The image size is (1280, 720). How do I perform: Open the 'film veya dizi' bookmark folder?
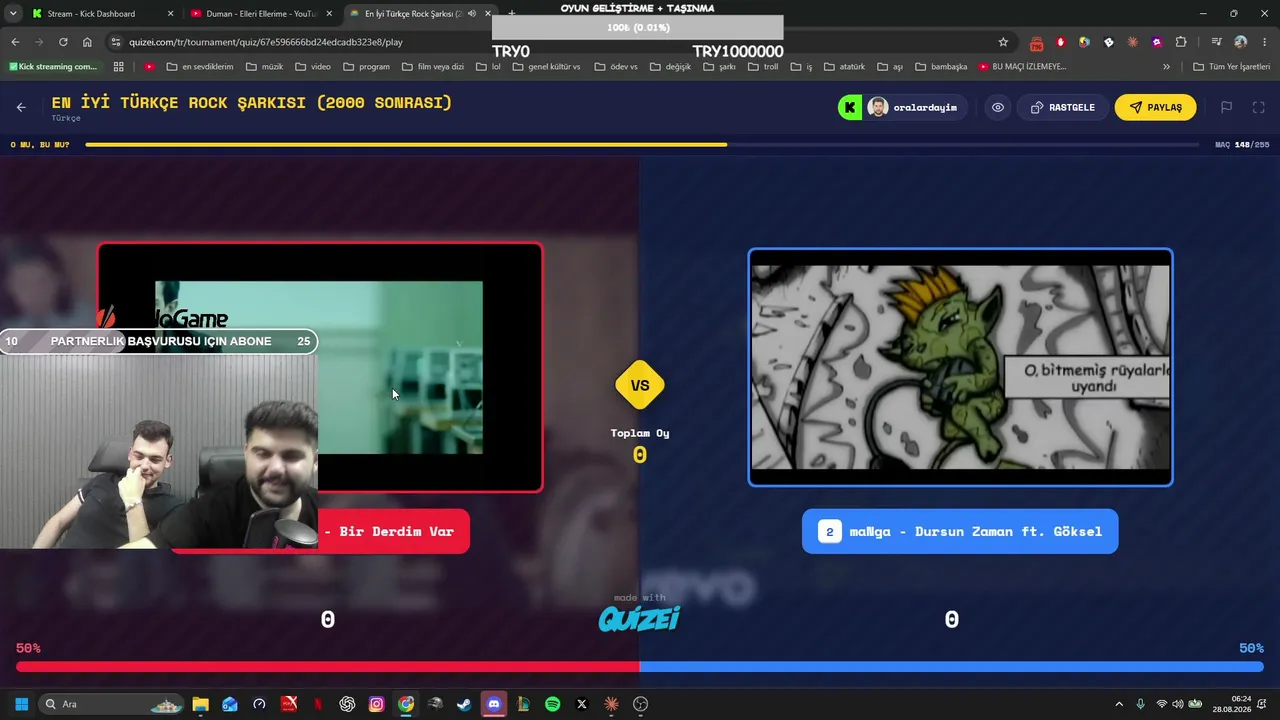click(x=433, y=67)
